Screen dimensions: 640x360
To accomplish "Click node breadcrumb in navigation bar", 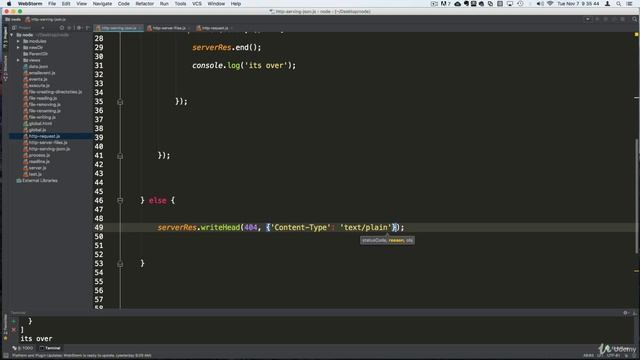I will [x=13, y=19].
